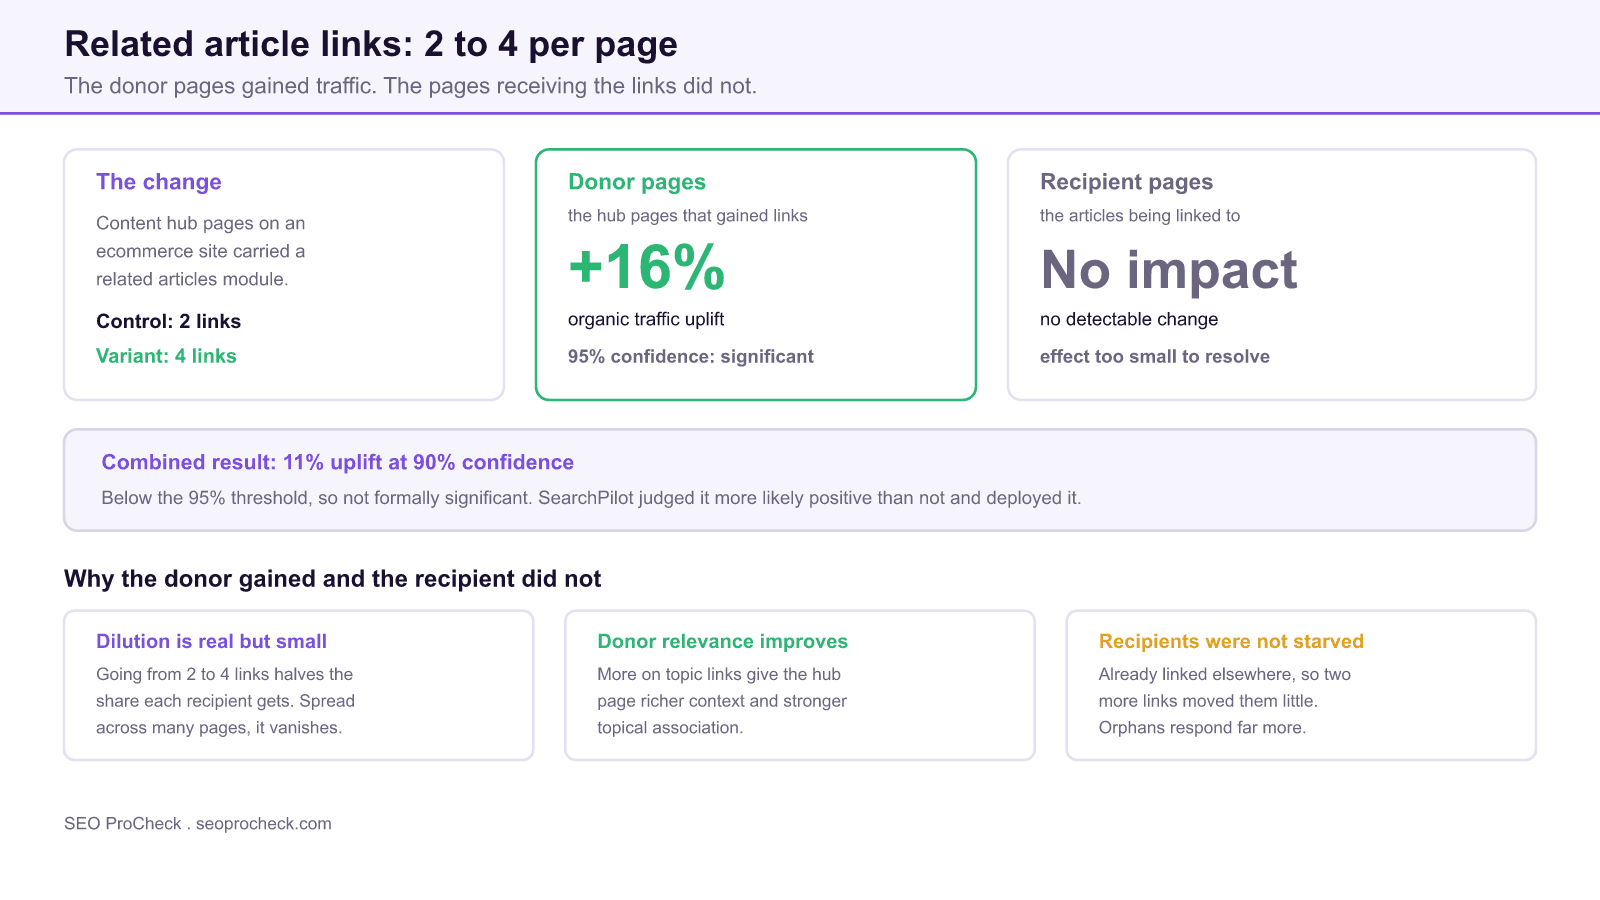This screenshot has height=900, width=1600.
Task: Click the 'Going from 2 to 4 links halves' paragraph
Action: tap(226, 701)
